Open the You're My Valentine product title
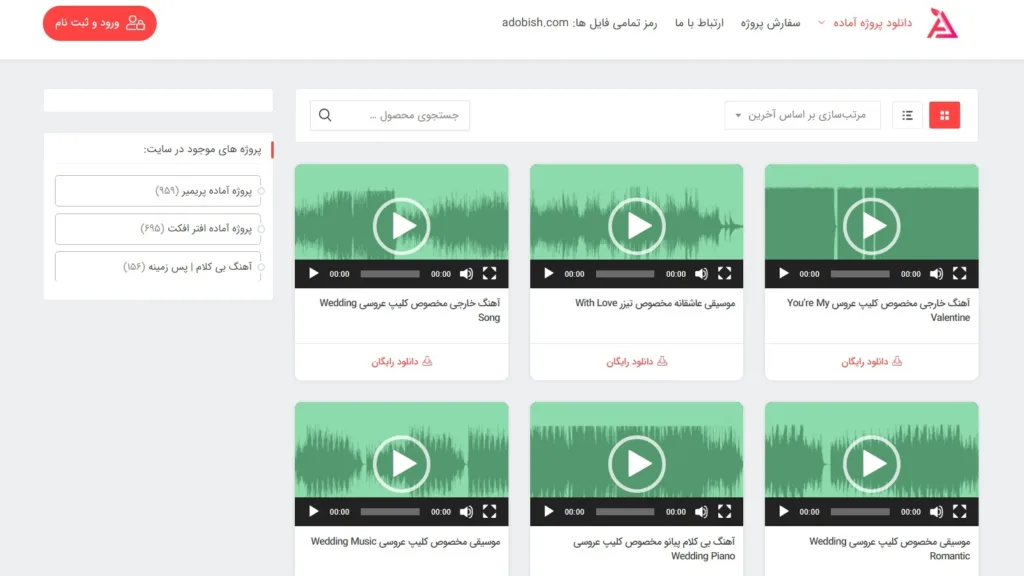 coord(878,310)
